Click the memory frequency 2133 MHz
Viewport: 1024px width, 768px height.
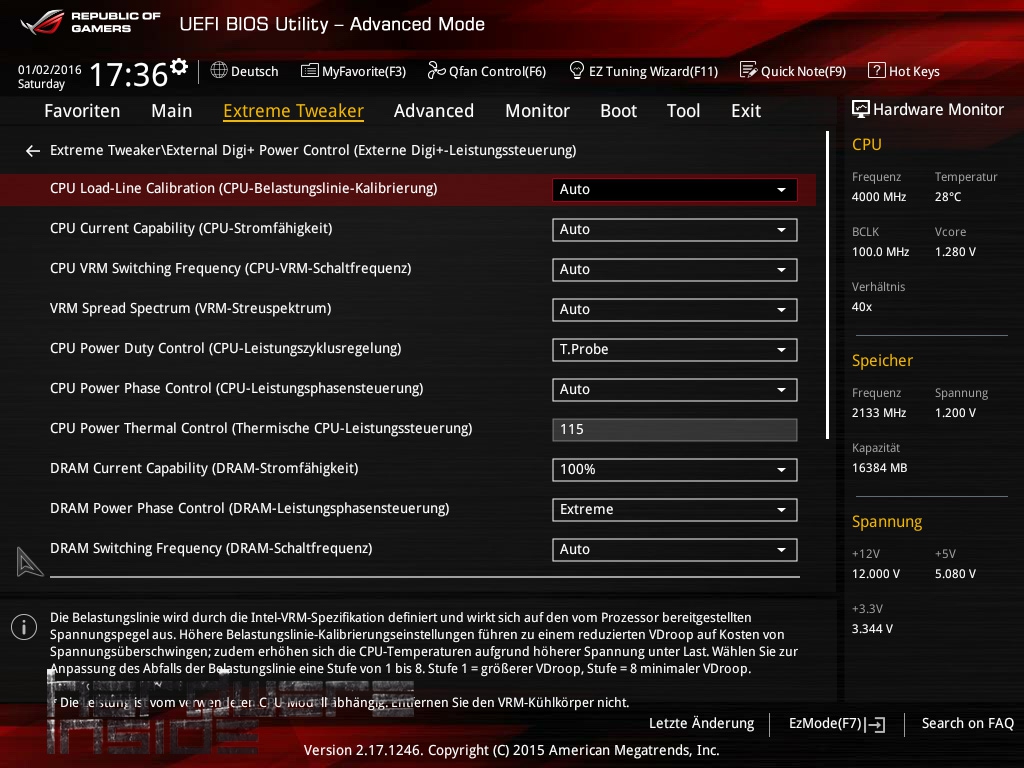click(x=879, y=413)
